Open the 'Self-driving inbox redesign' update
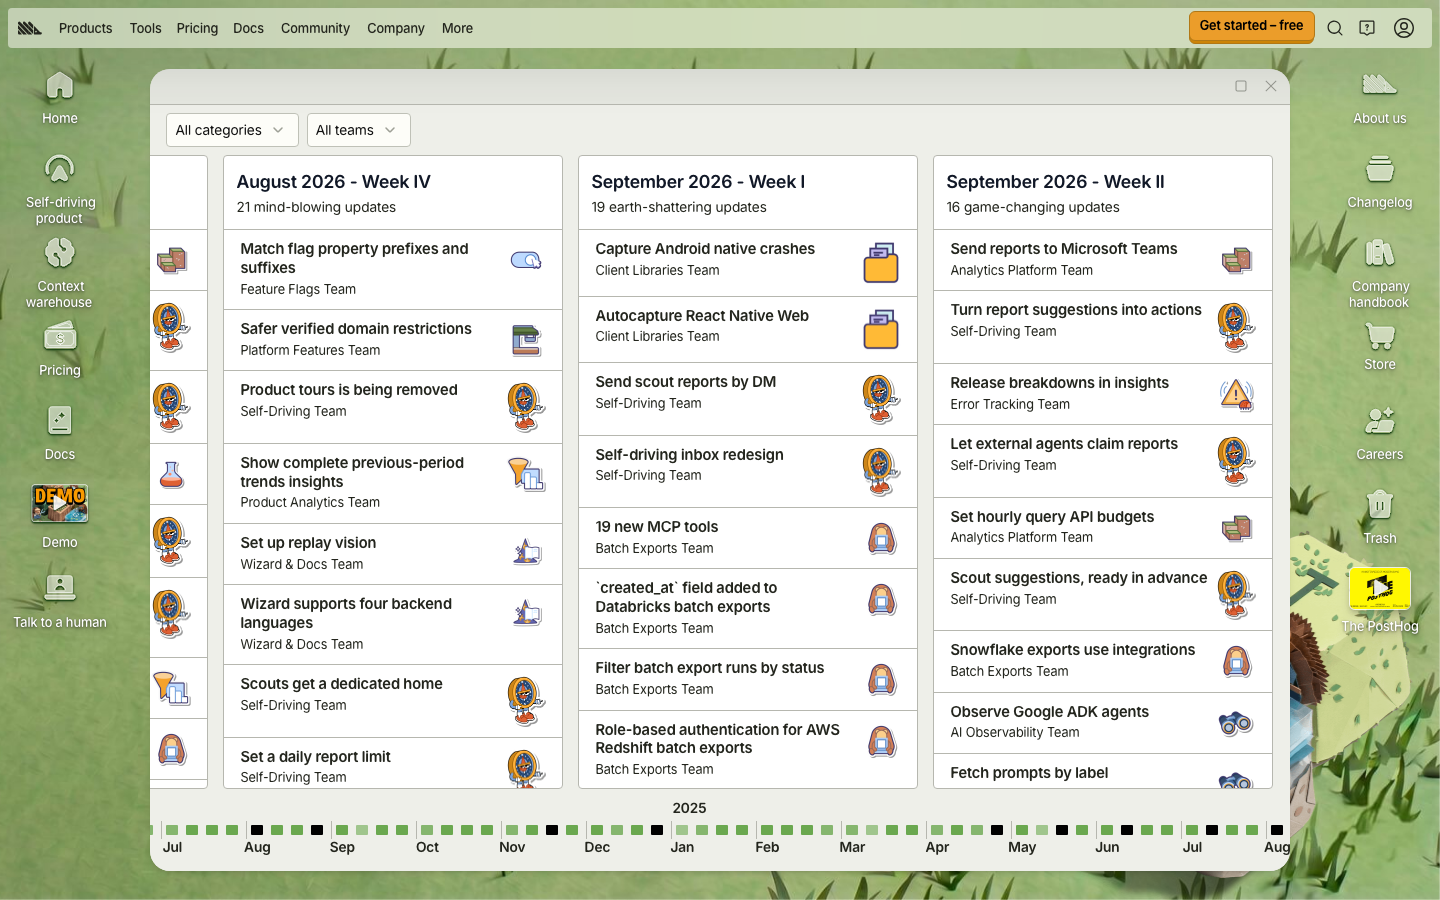Screen dimensions: 1440x900 (748, 472)
